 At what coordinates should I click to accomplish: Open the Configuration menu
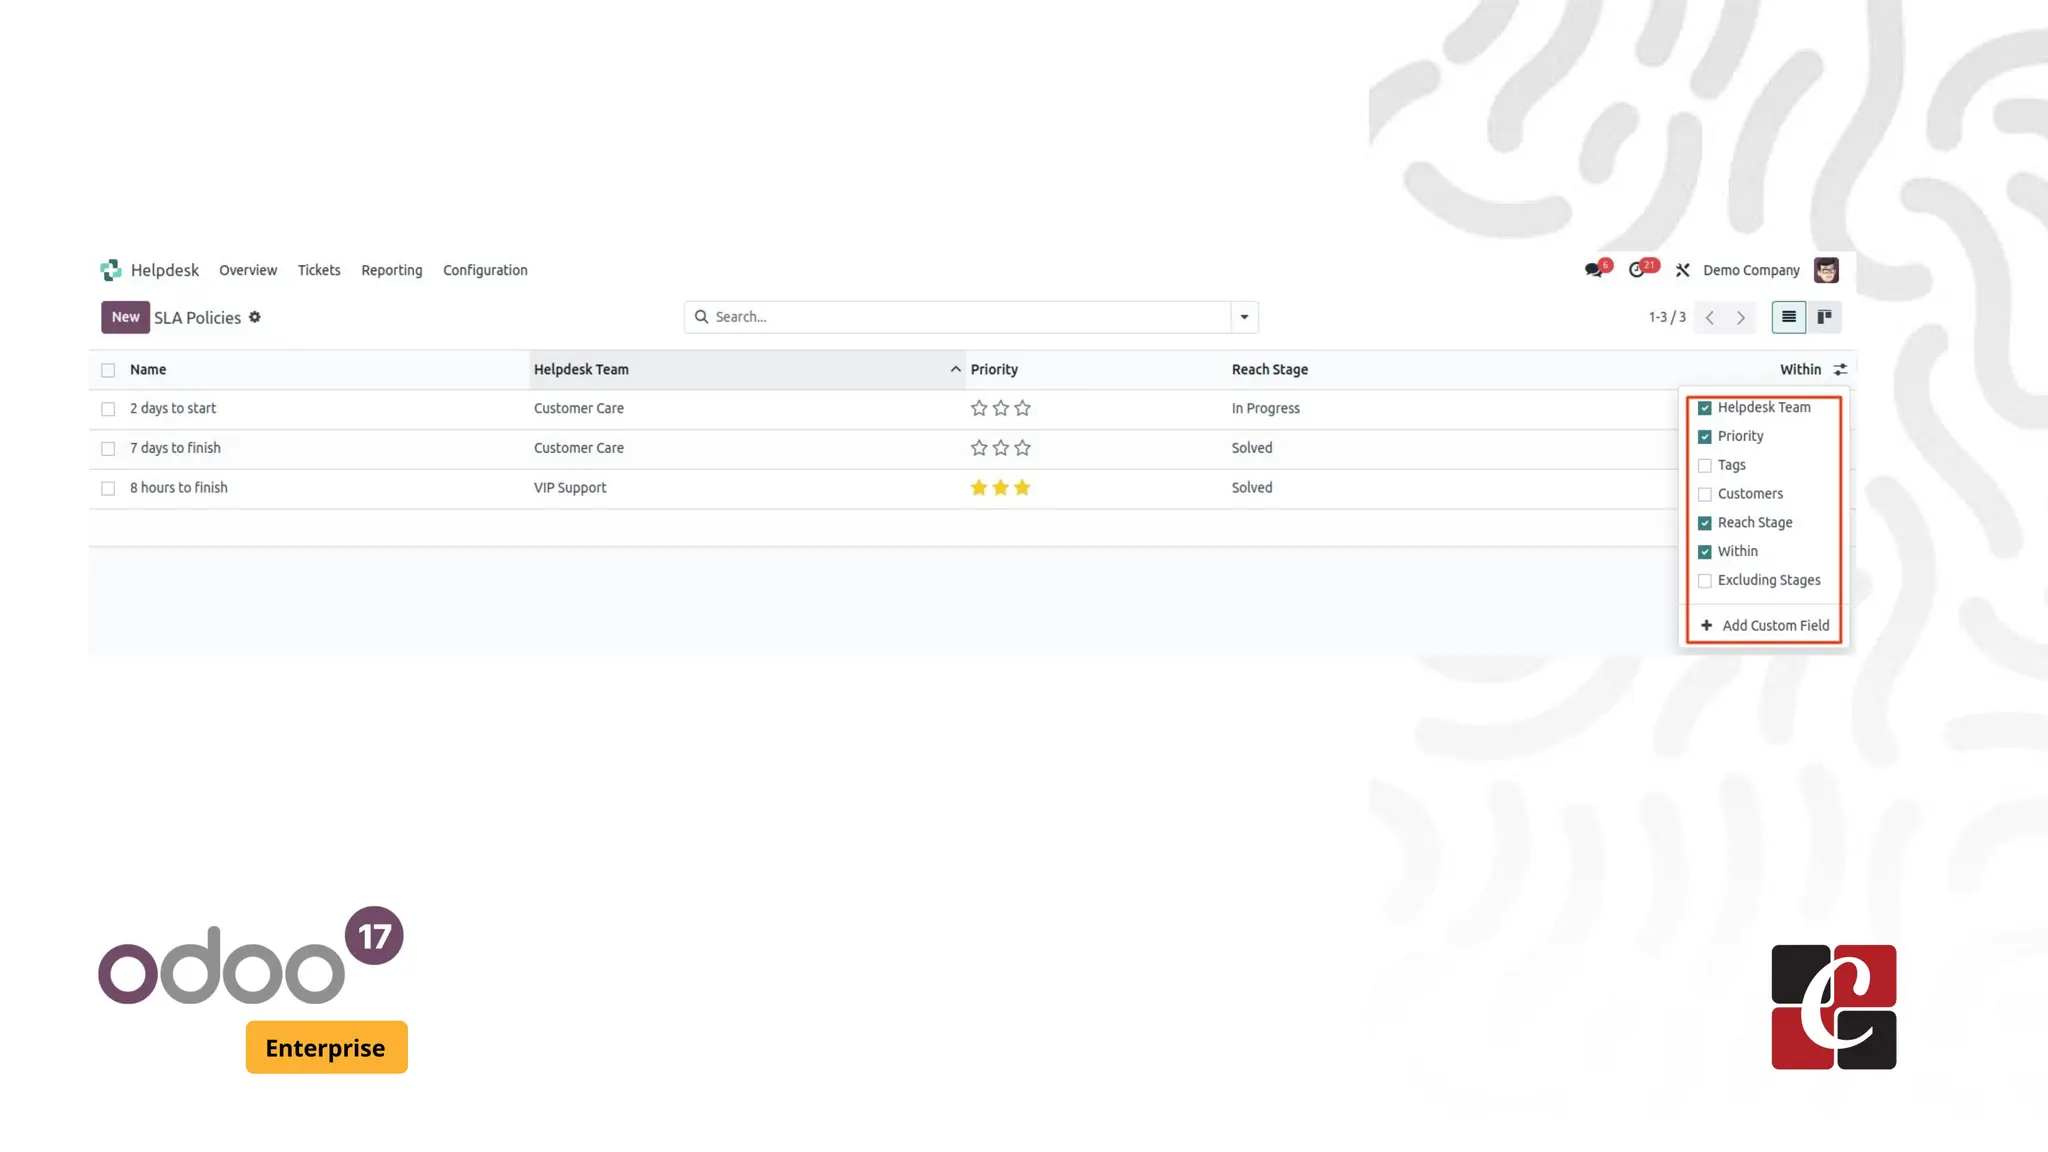point(485,270)
